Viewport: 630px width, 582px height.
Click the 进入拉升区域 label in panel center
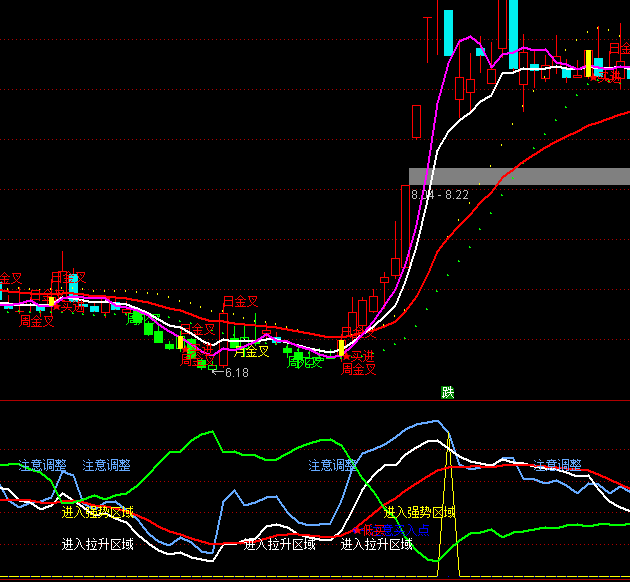pos(279,544)
